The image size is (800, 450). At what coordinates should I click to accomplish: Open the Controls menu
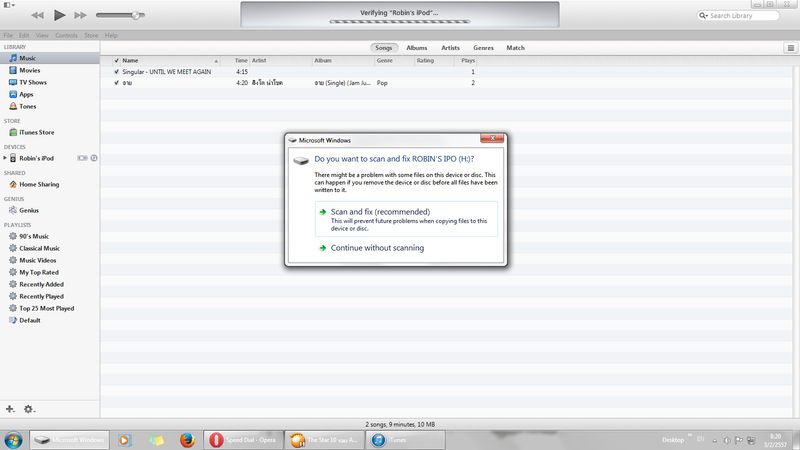(66, 35)
